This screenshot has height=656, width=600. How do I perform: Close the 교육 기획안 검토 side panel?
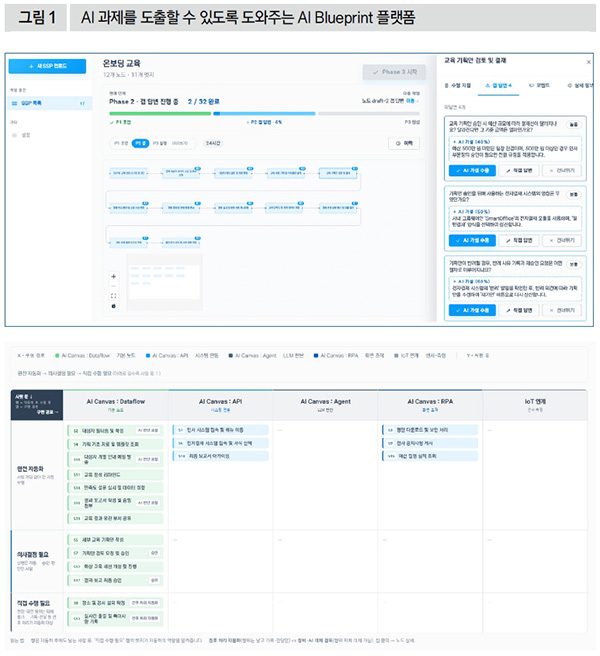coord(589,62)
